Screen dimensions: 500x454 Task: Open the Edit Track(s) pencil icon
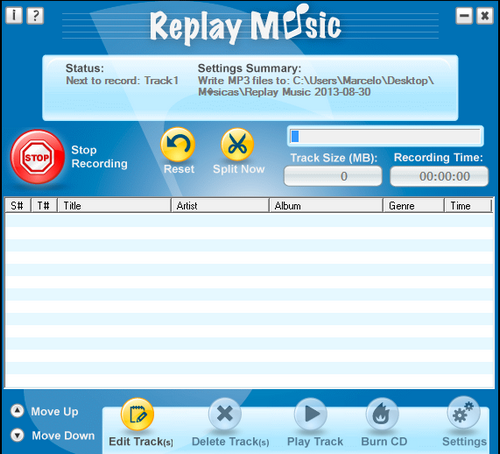(x=137, y=414)
